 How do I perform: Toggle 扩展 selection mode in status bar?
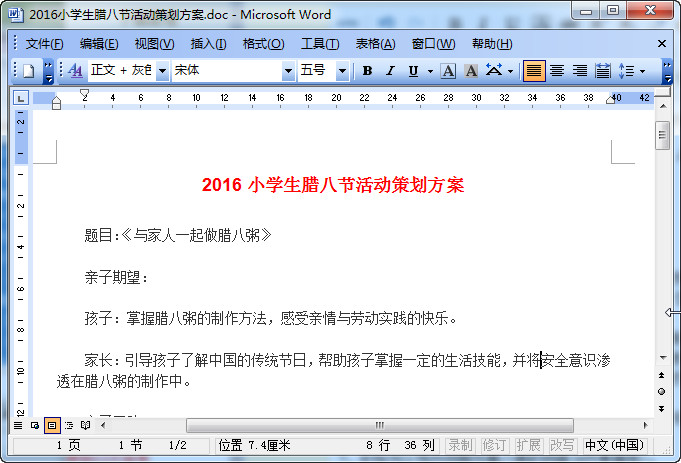(528, 445)
